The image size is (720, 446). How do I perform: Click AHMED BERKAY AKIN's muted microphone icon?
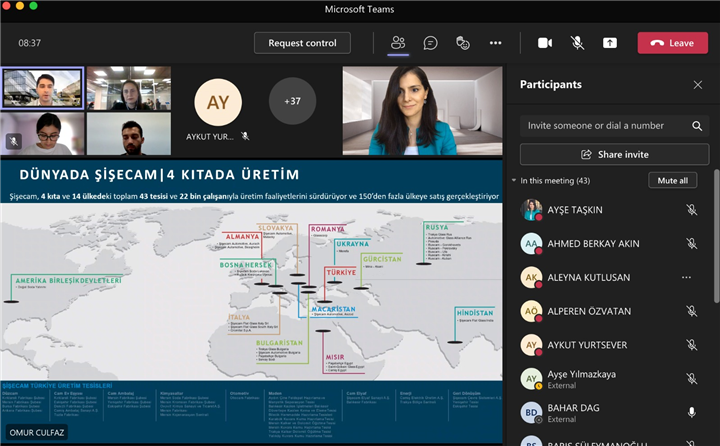[x=692, y=244]
